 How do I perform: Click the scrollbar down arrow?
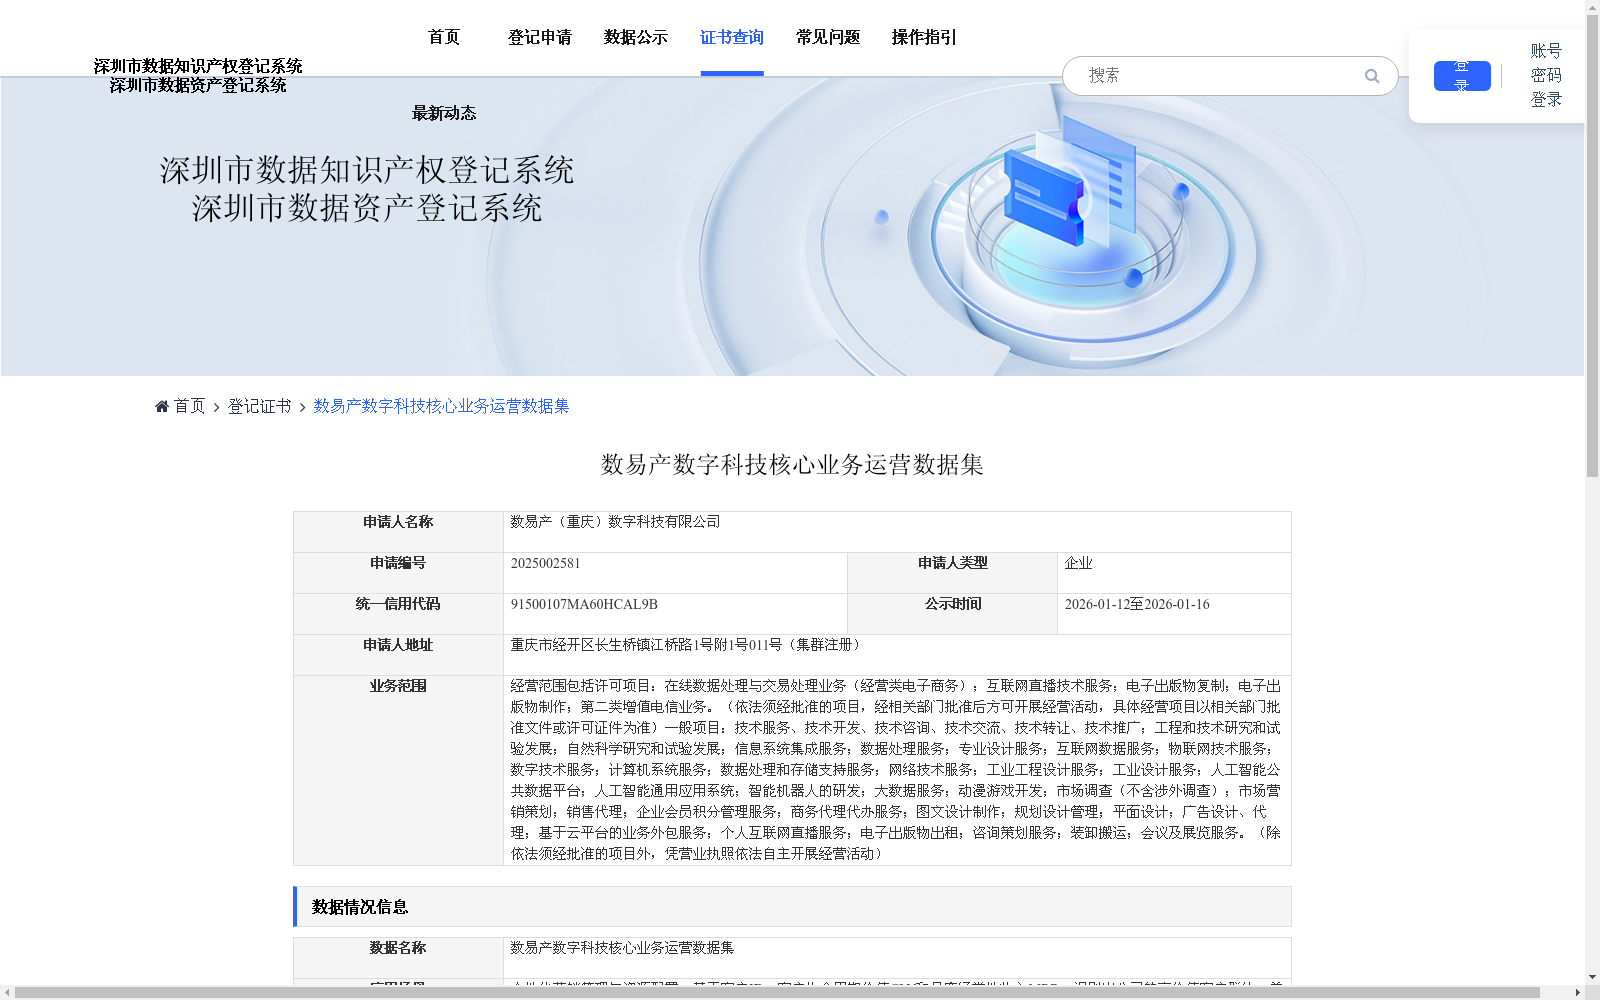click(x=1592, y=977)
